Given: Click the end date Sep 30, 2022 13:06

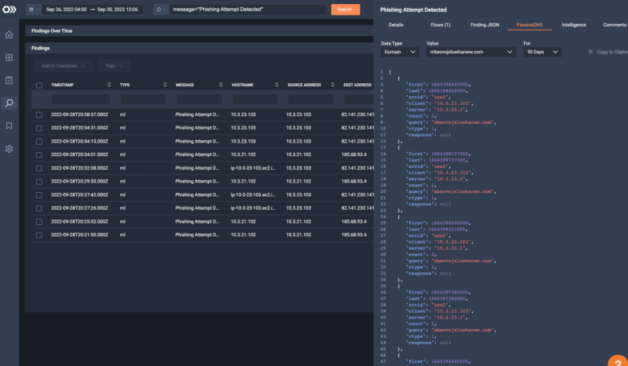Looking at the screenshot, I should (x=117, y=10).
